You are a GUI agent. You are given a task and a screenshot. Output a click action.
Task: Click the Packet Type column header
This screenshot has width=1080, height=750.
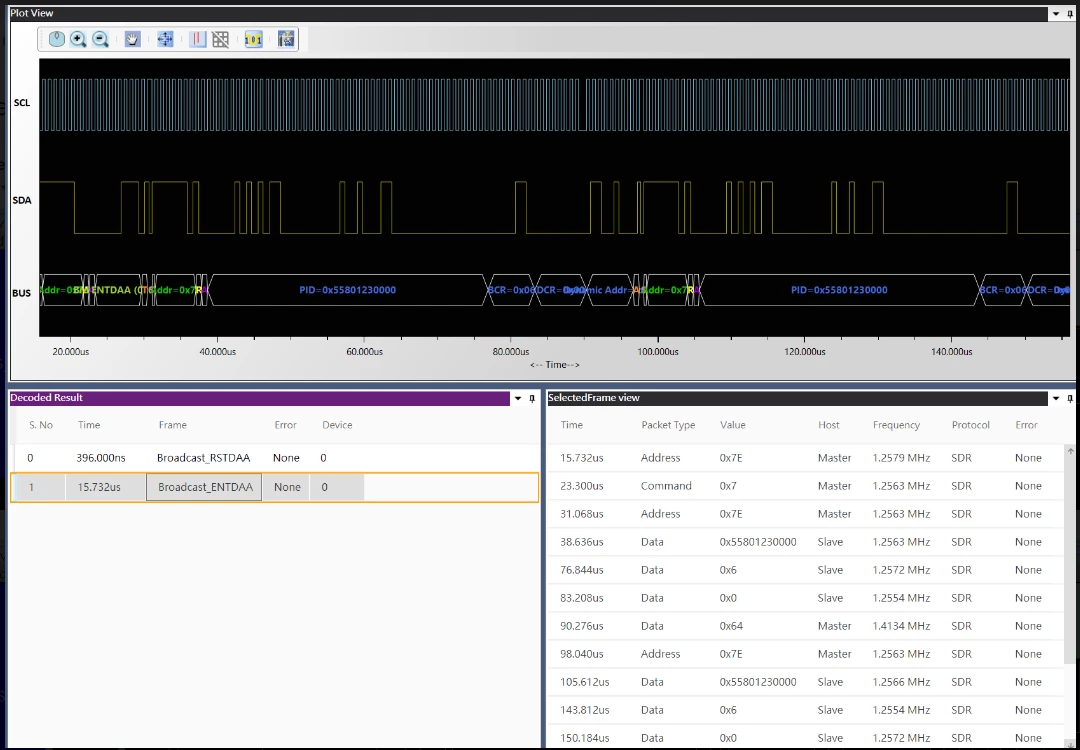668,425
